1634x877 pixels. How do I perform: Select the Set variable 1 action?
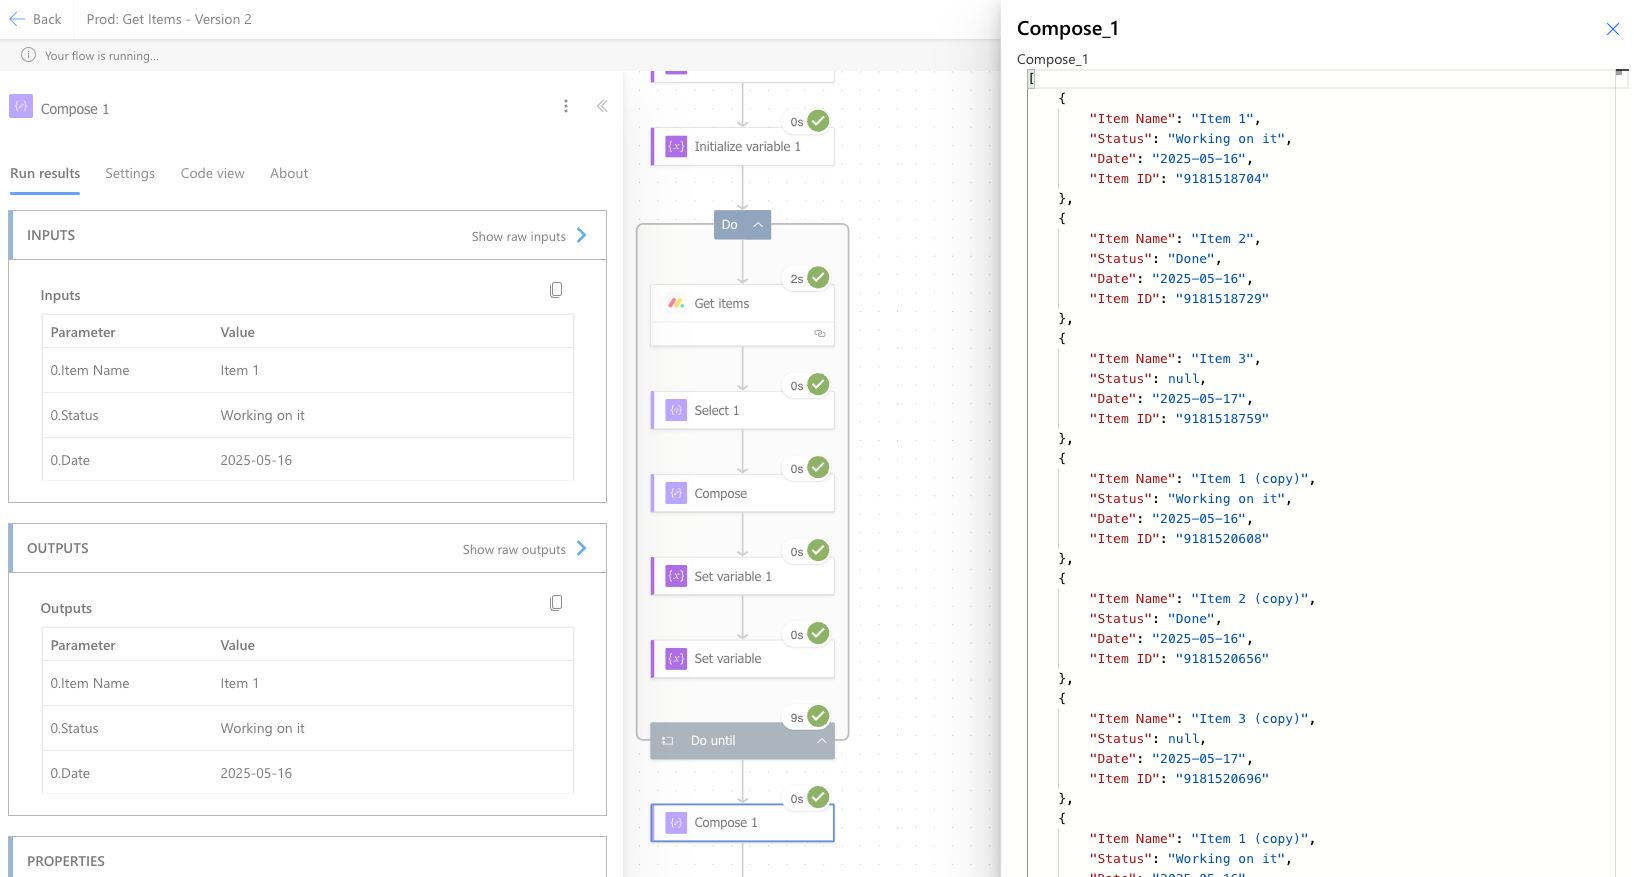pyautogui.click(x=743, y=576)
